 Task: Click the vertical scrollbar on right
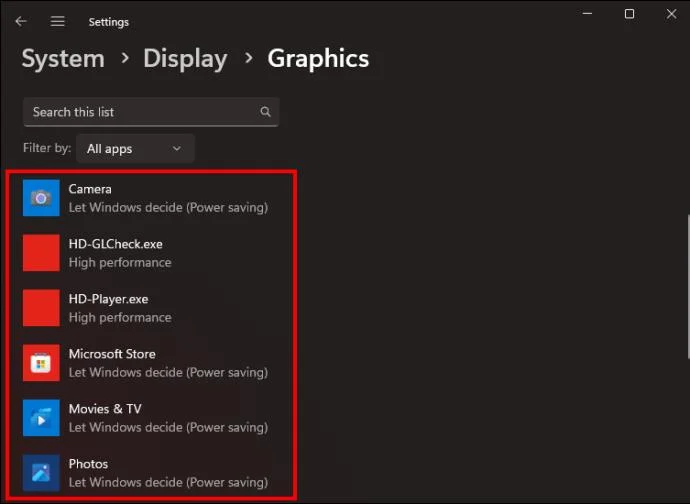tap(688, 287)
